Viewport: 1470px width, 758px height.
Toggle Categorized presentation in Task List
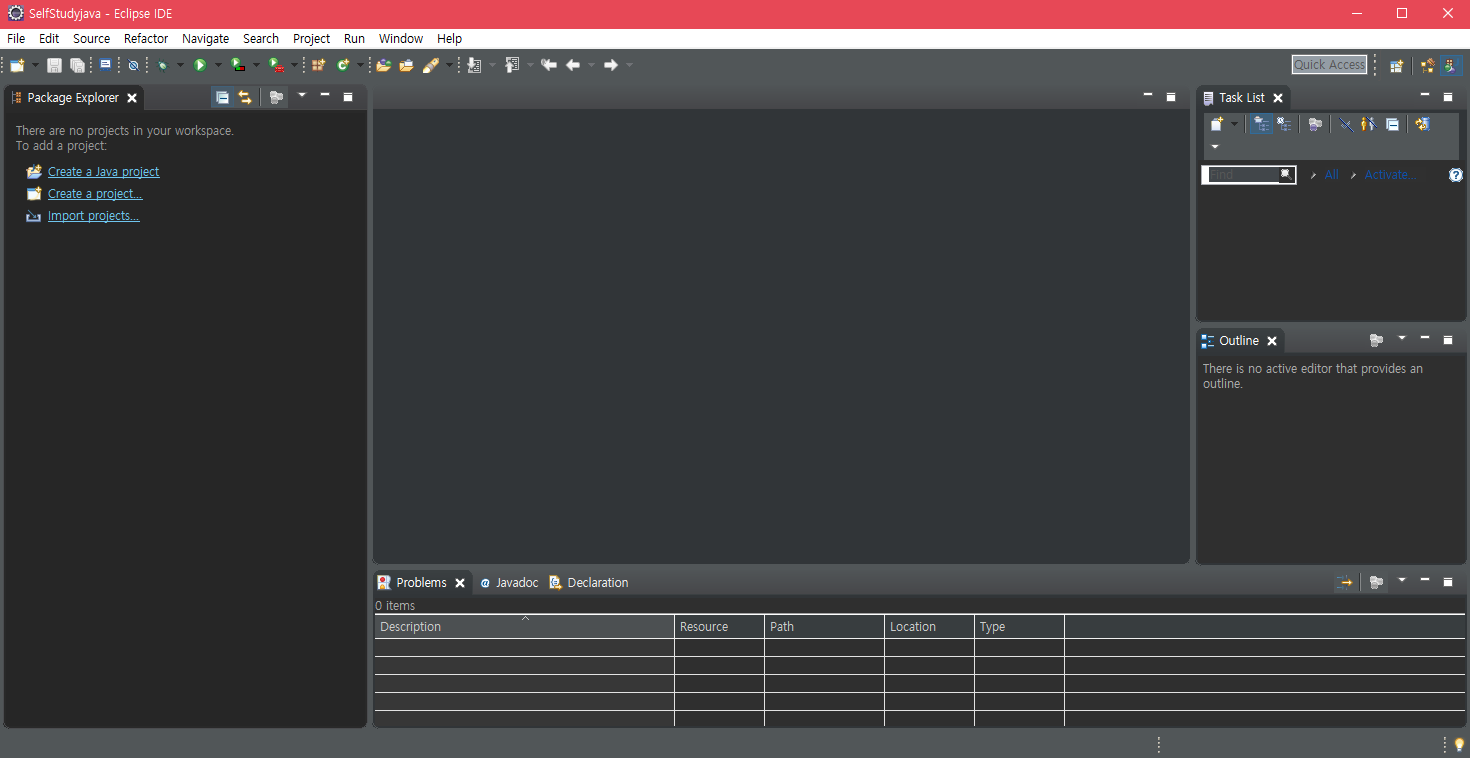tap(1262, 124)
